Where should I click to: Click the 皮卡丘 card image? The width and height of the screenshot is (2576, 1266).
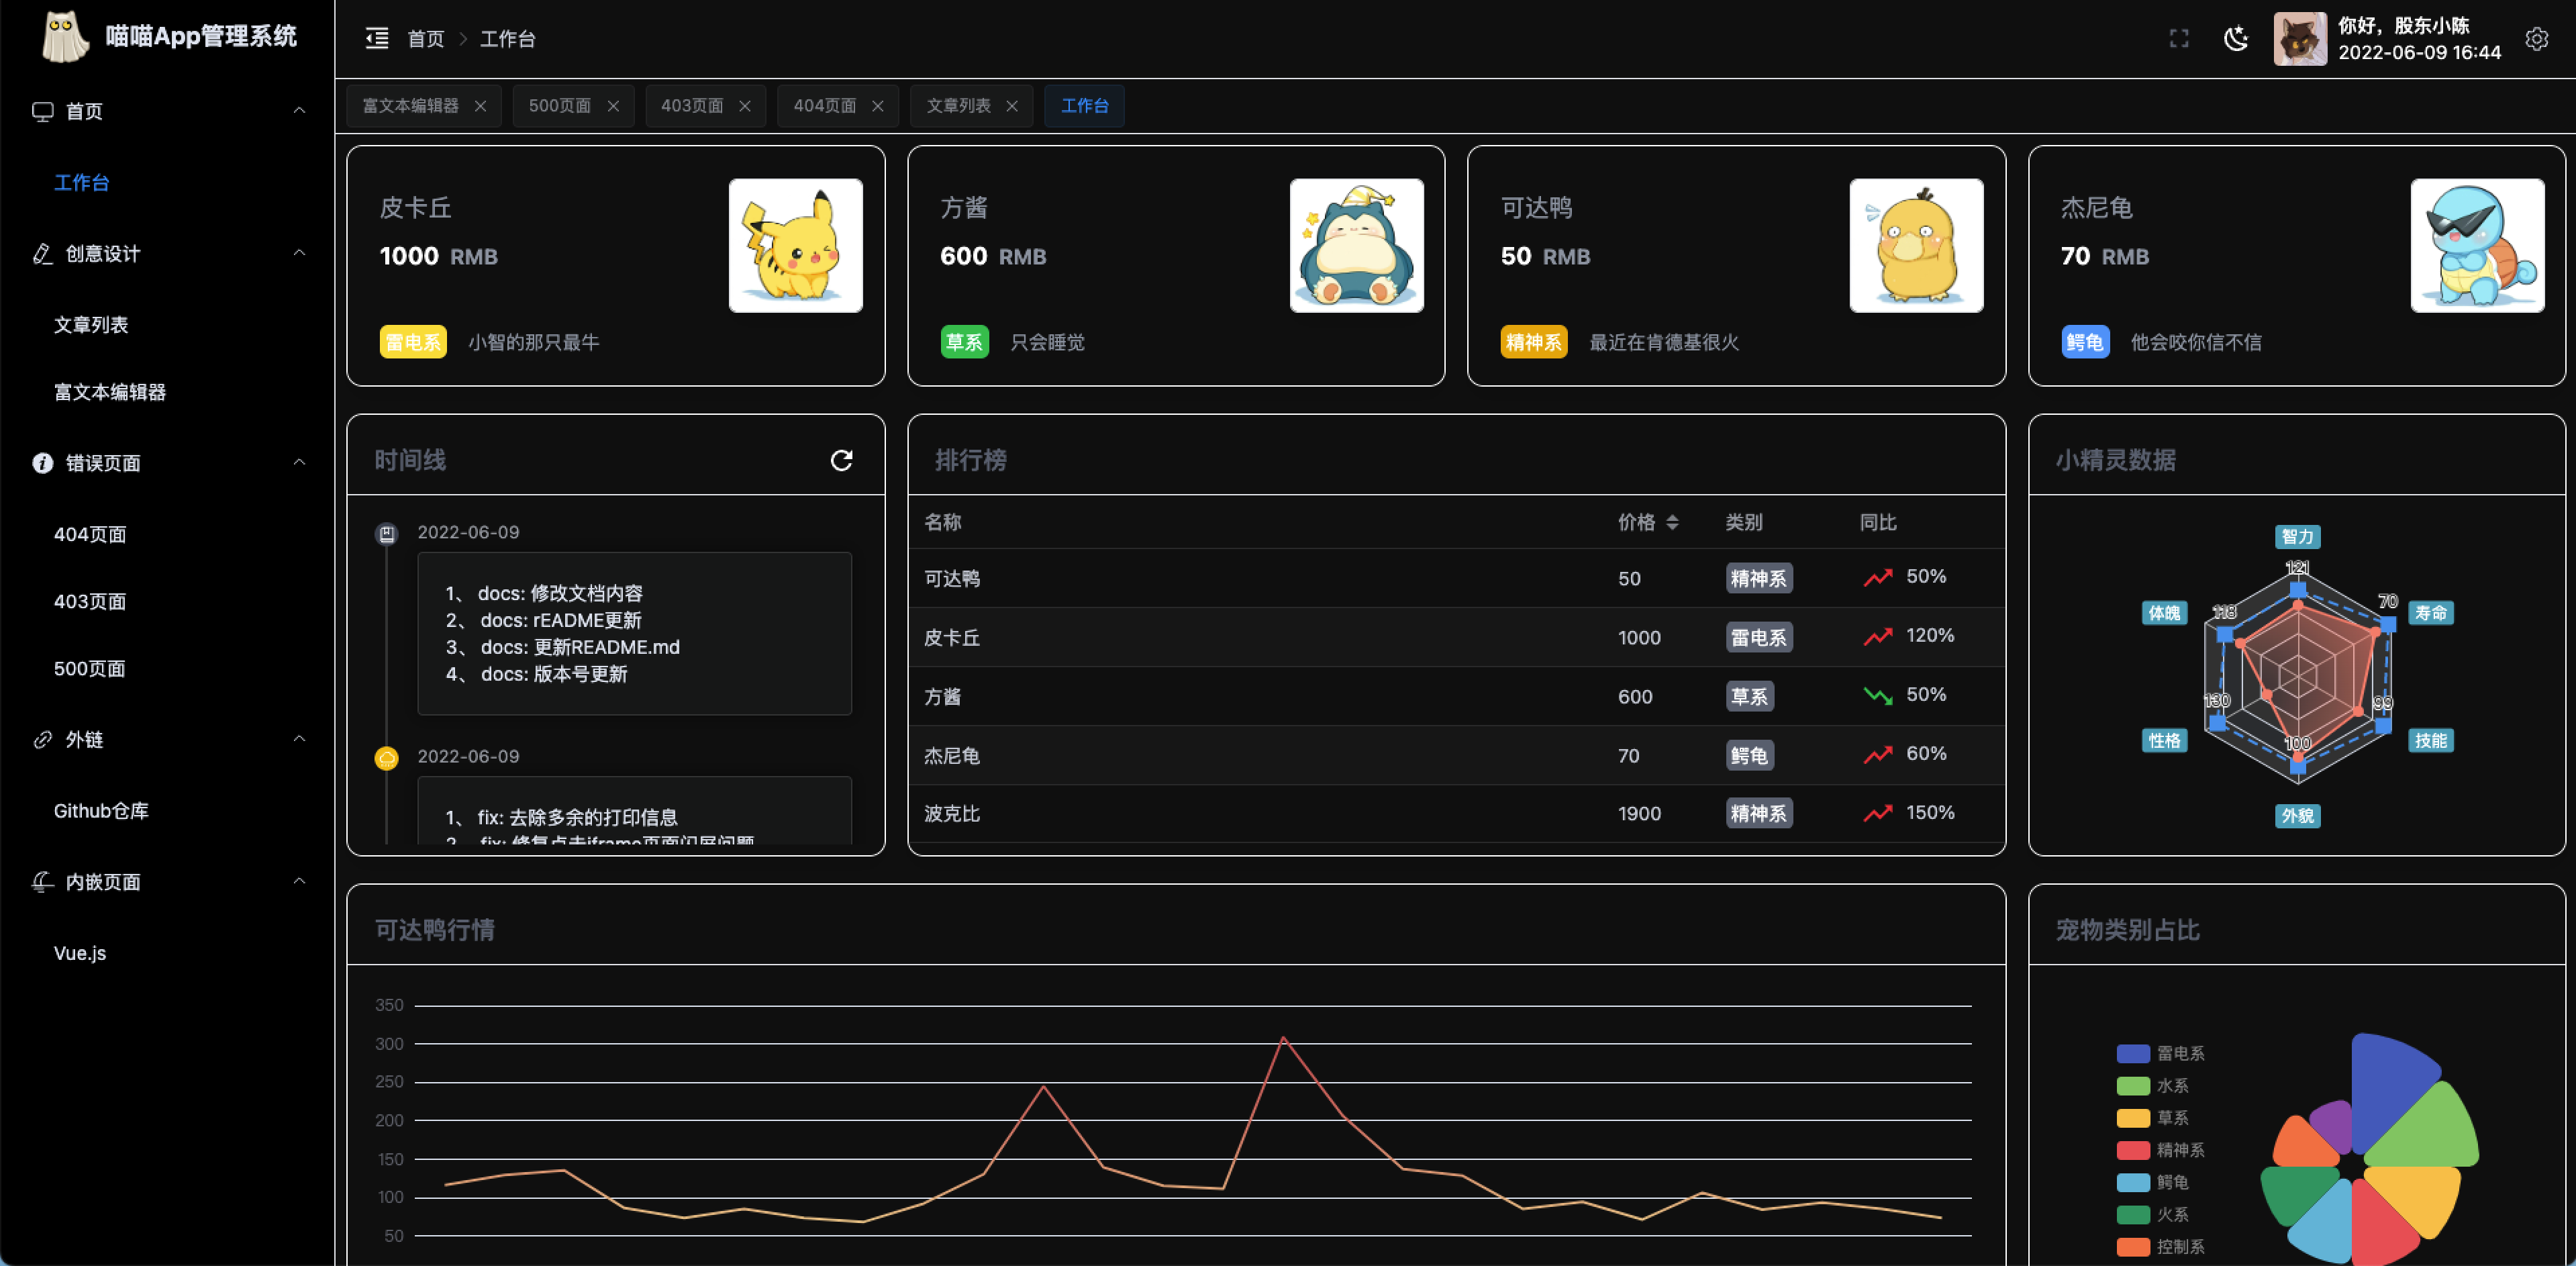click(x=795, y=246)
